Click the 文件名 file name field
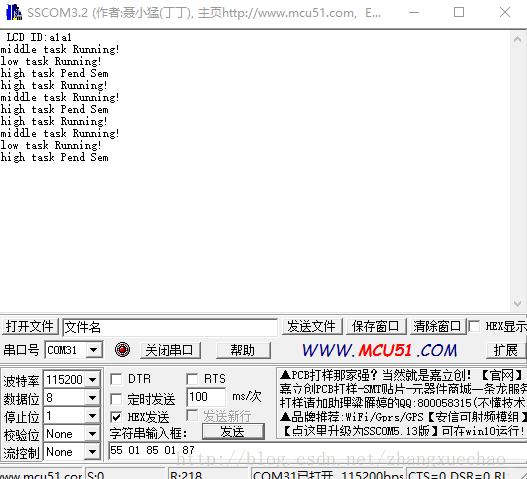 [170, 327]
